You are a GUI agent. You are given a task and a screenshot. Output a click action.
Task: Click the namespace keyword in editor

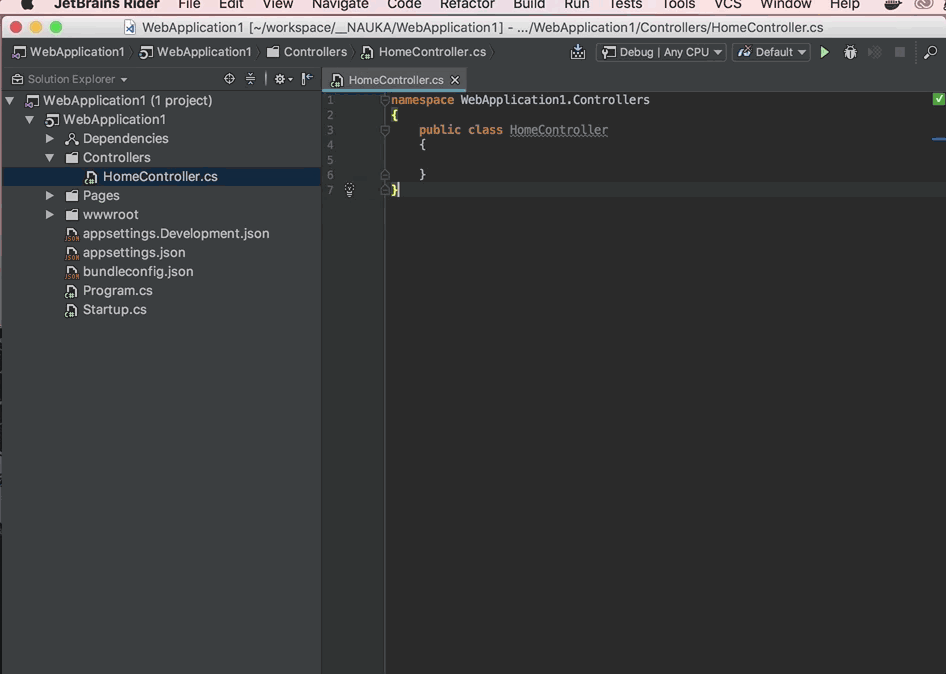click(x=422, y=100)
